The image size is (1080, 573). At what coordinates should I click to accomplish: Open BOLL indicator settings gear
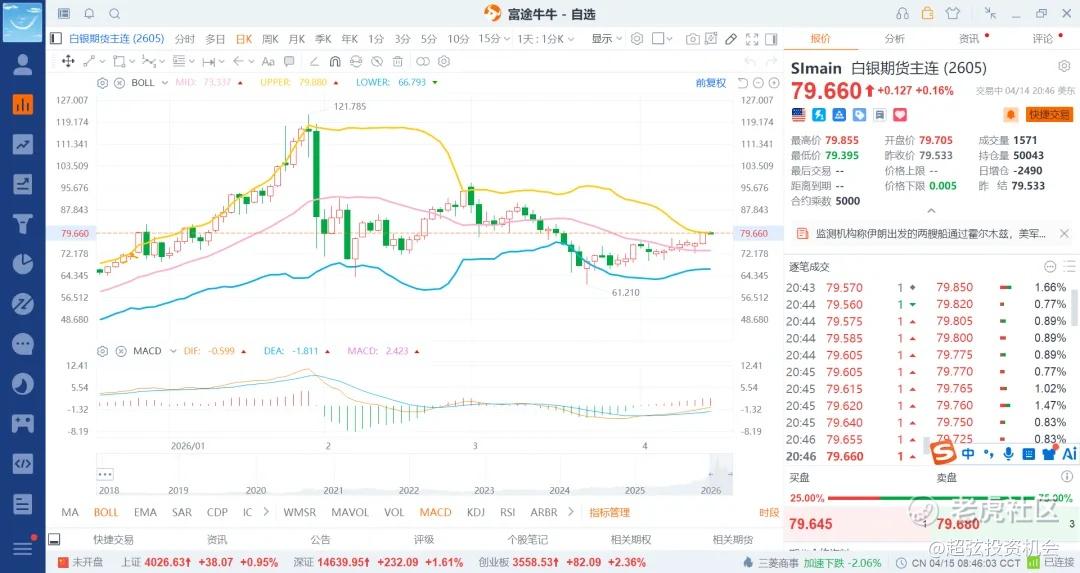coord(103,82)
